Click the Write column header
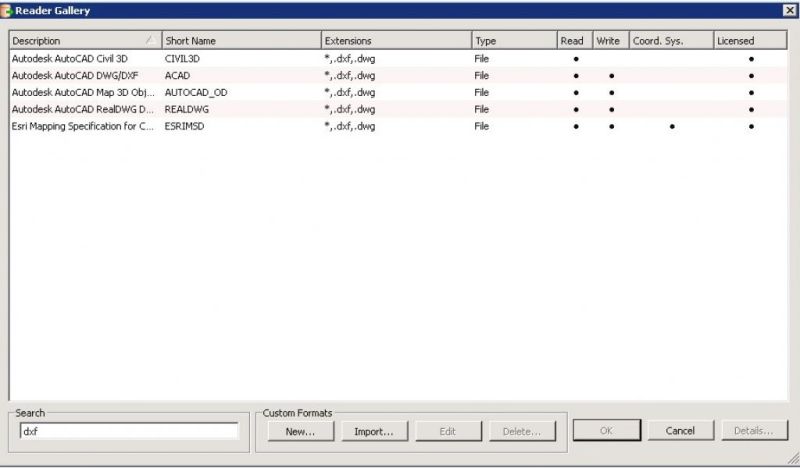Screen dimensions: 800x468 tap(611, 40)
